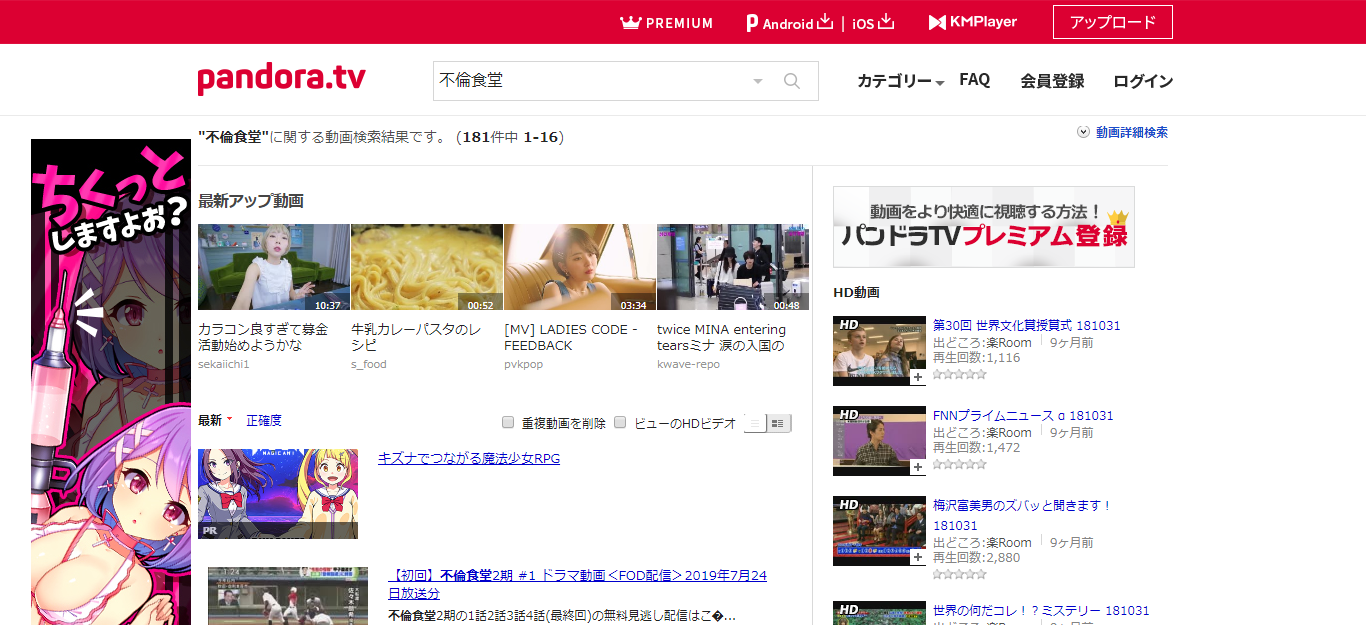Enable 重複動画を削除 checkbox

pos(508,422)
